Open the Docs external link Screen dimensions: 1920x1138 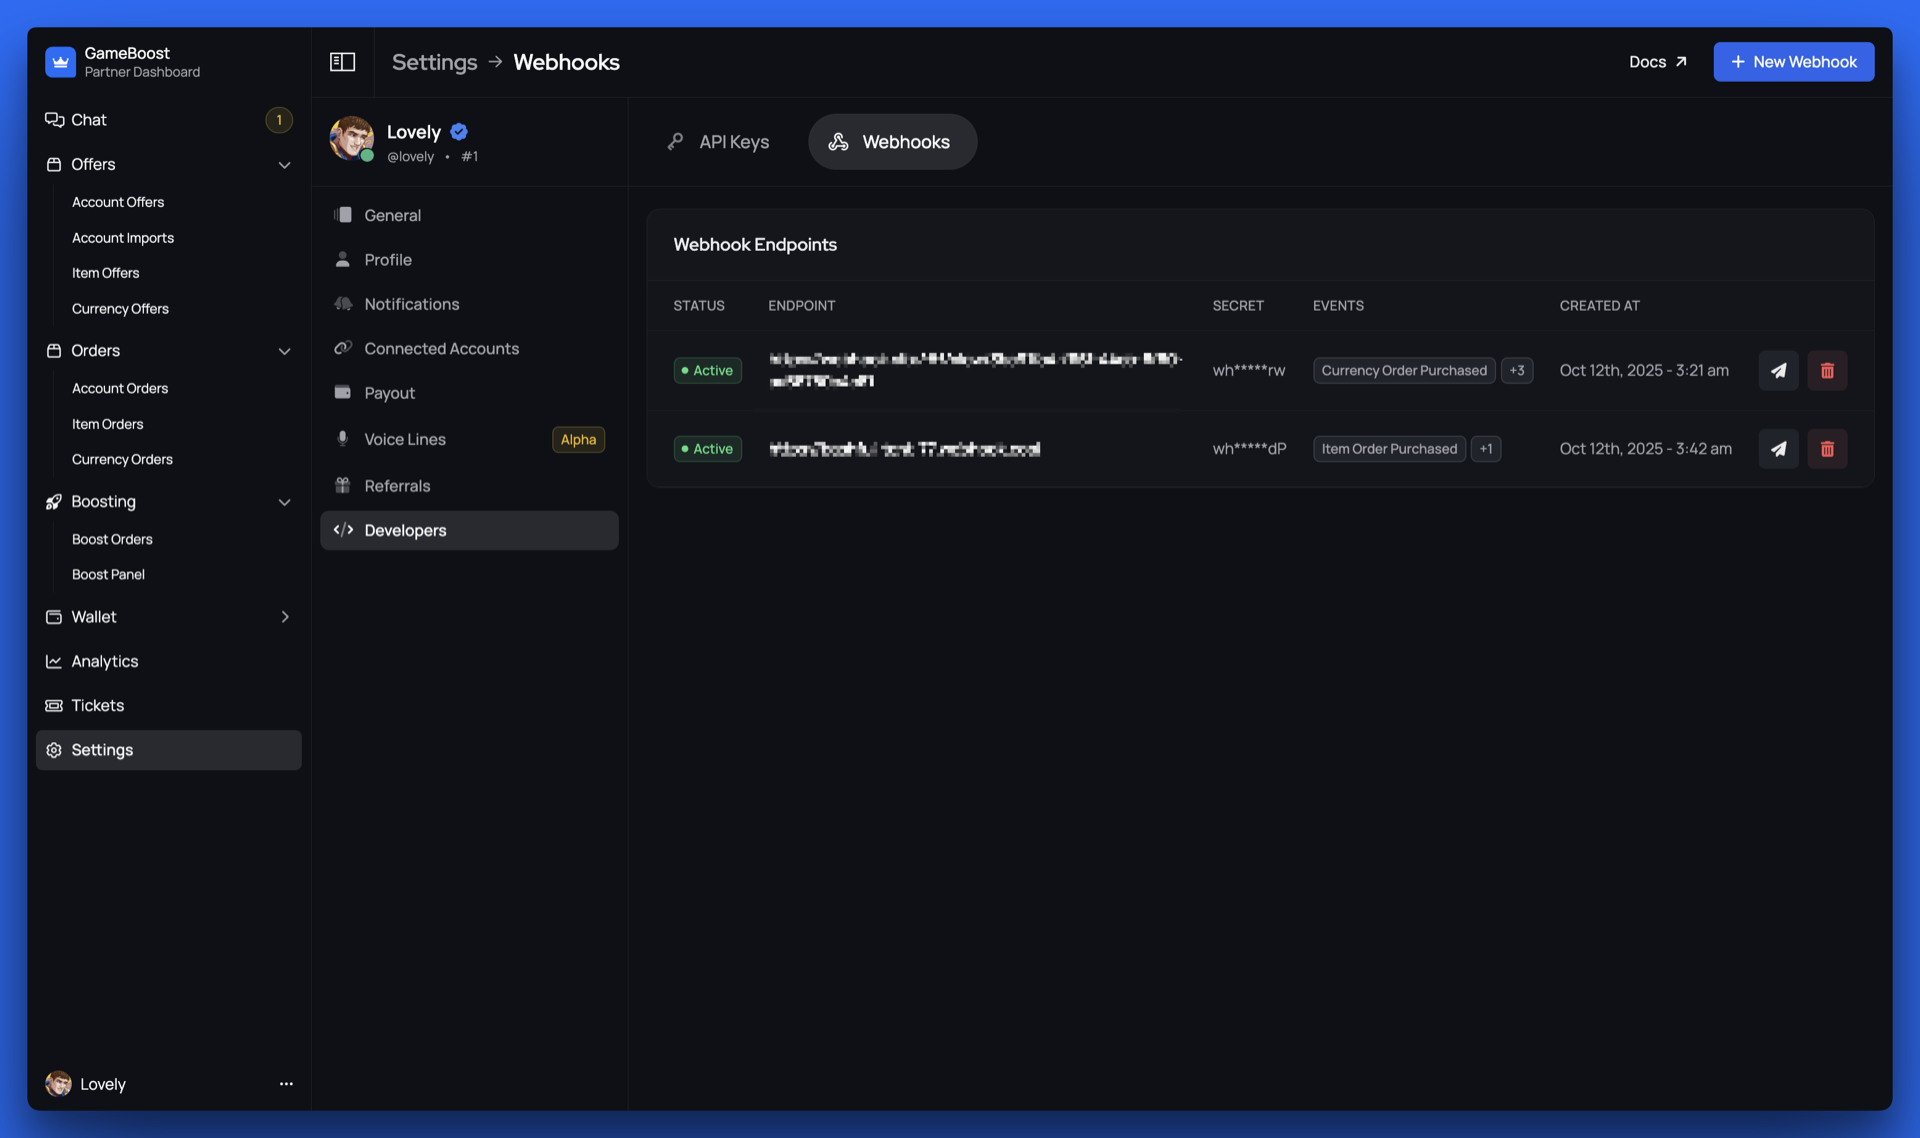tap(1657, 62)
